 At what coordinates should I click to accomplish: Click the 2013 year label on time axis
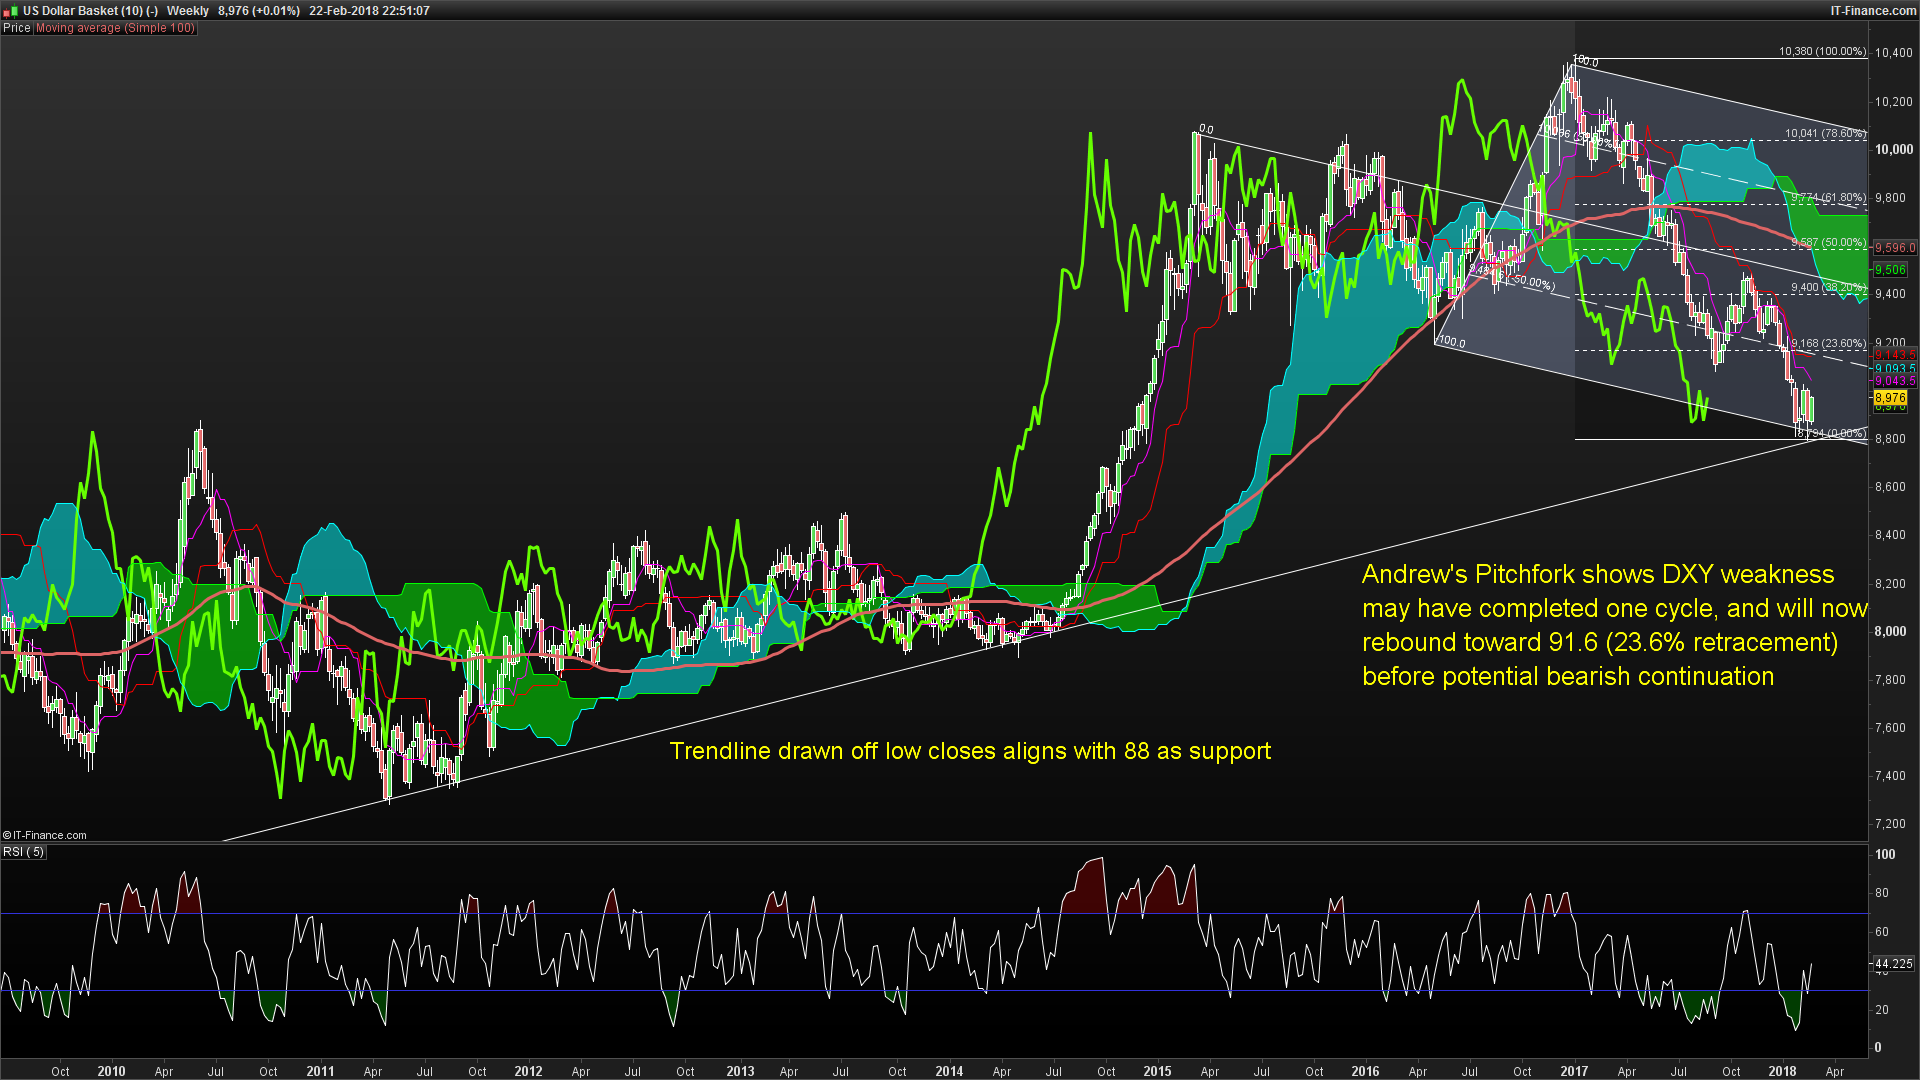[x=740, y=1071]
